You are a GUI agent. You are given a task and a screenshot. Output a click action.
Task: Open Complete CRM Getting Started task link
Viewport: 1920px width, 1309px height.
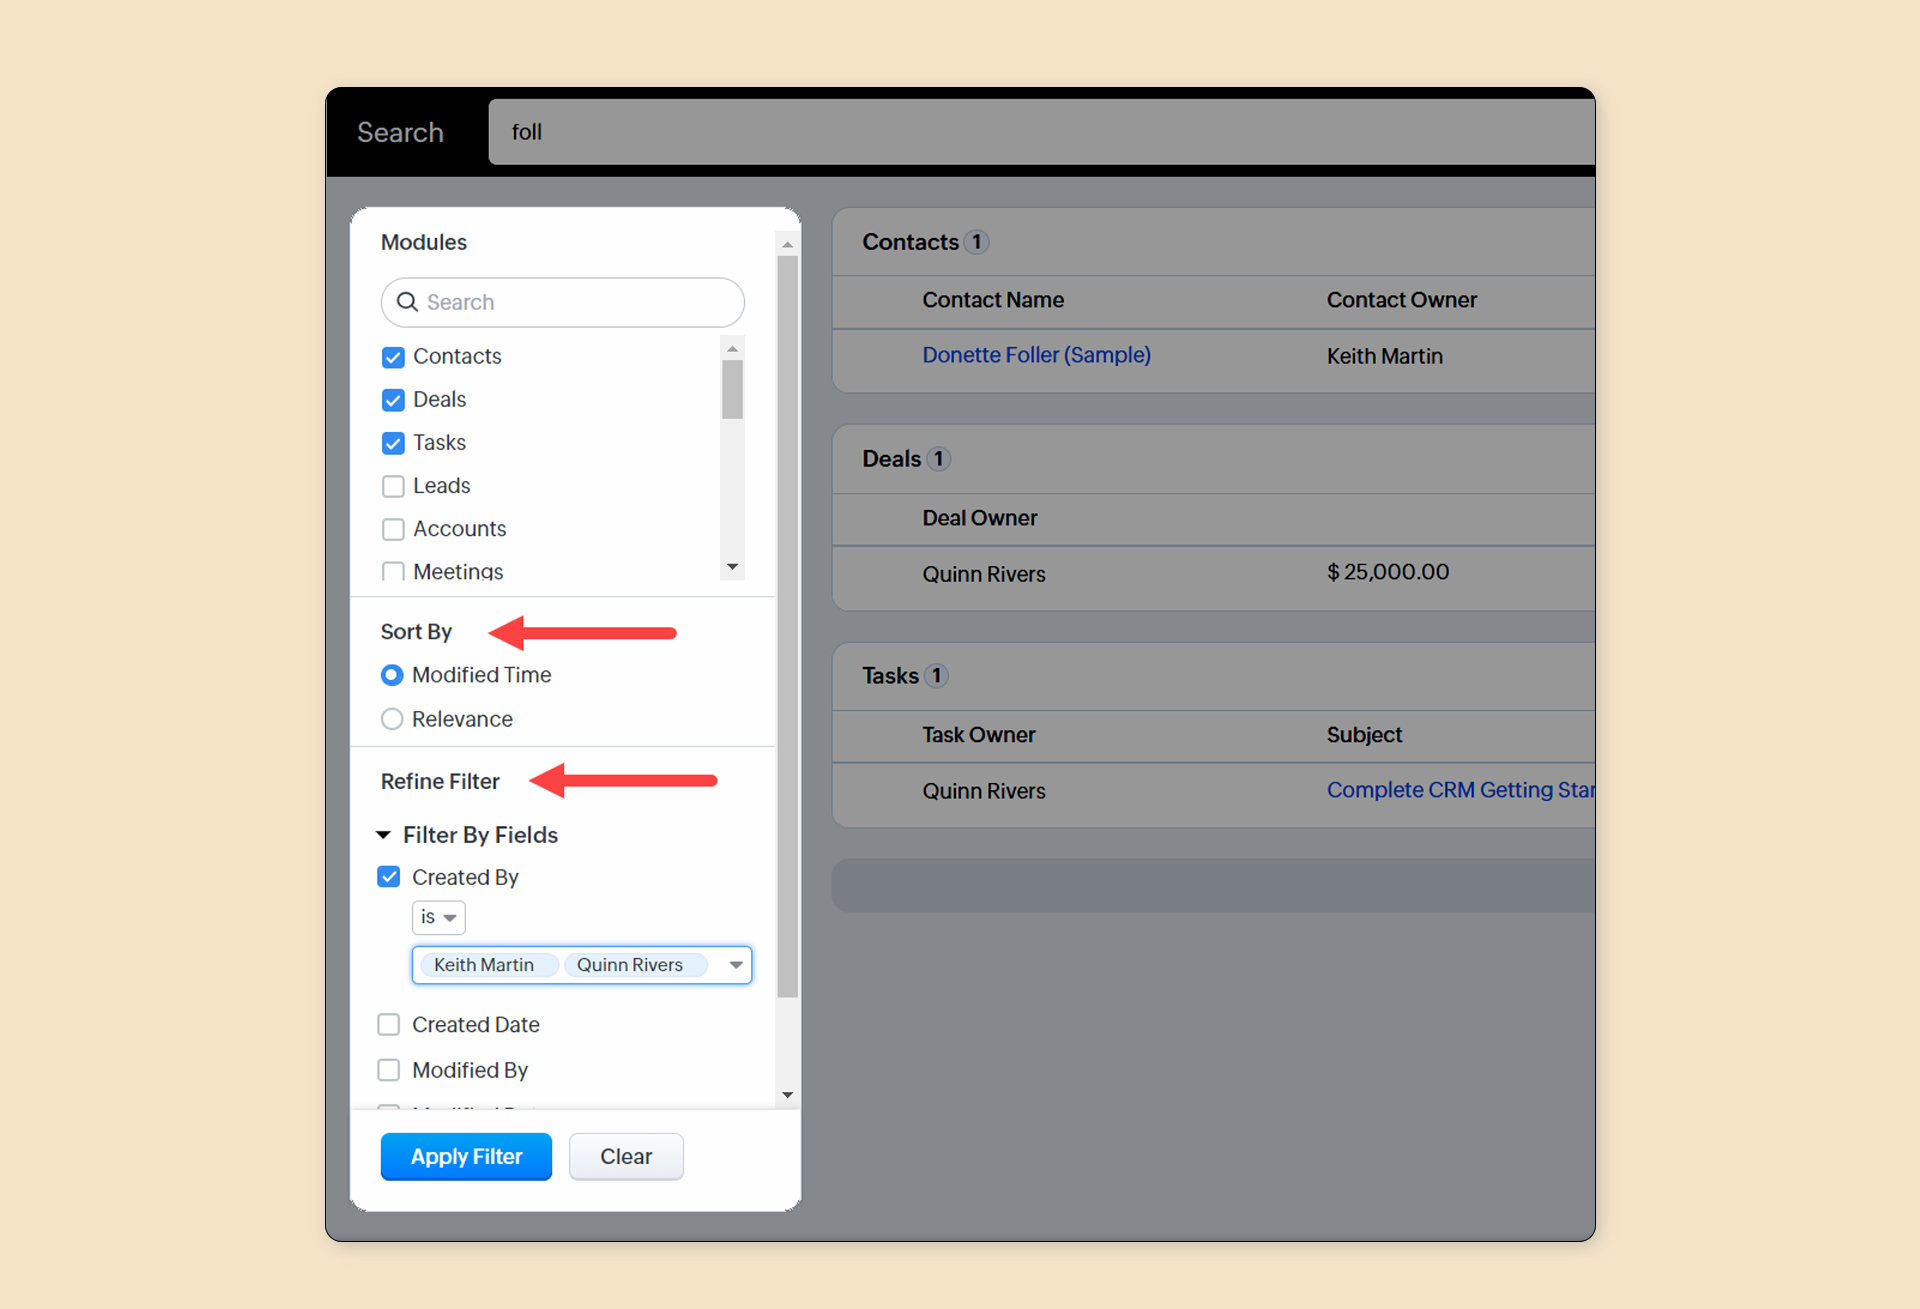(1459, 790)
